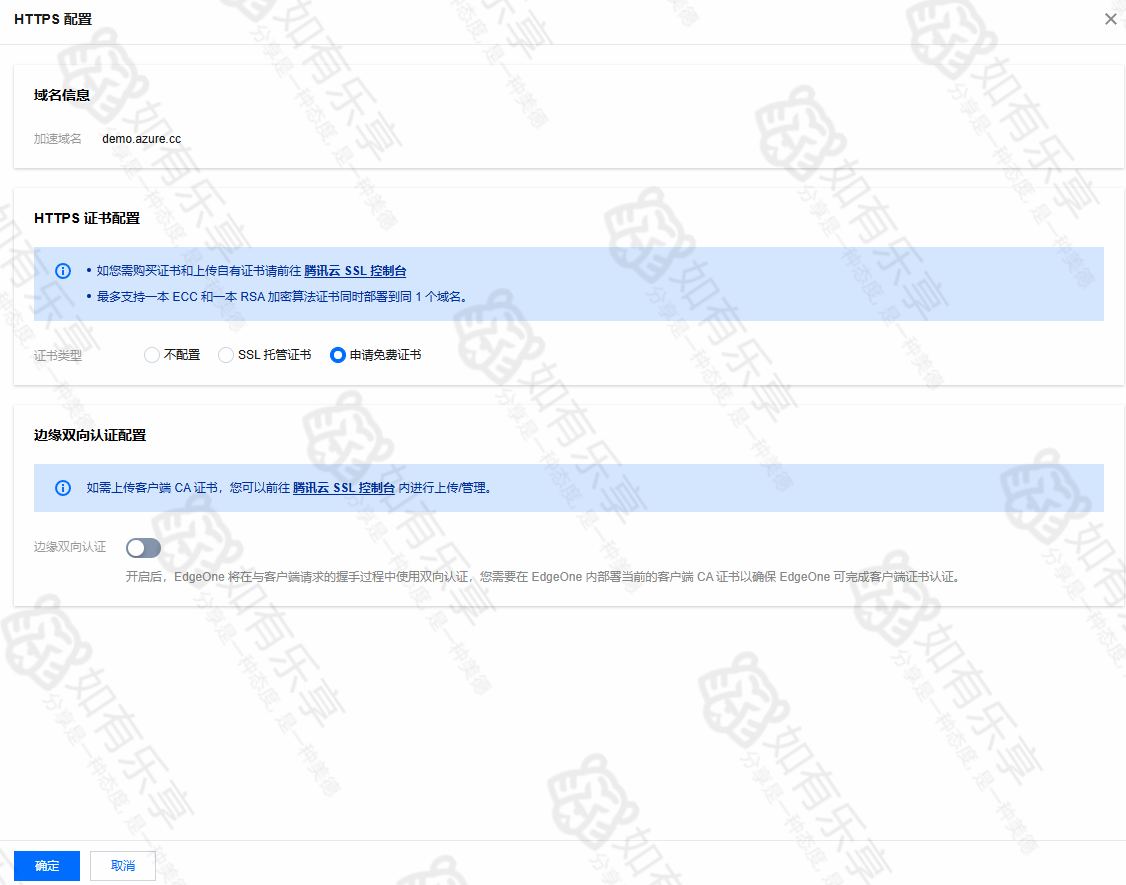The height and width of the screenshot is (885, 1126).
Task: Click the HTTPS 证书配置 section heading
Action: [x=87, y=218]
